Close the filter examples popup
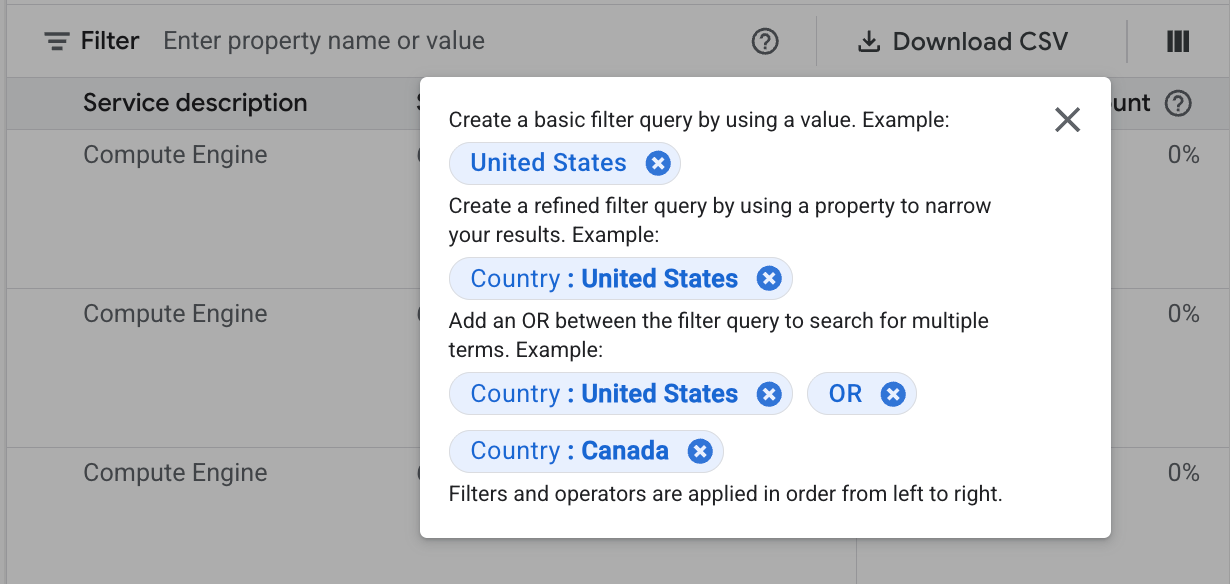The height and width of the screenshot is (584, 1230). 1067,120
